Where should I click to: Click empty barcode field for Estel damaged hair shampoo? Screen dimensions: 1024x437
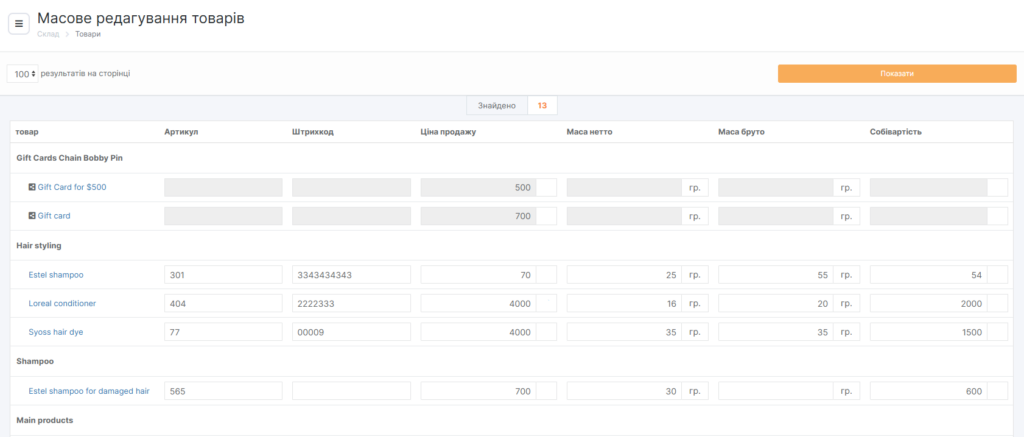(x=351, y=391)
